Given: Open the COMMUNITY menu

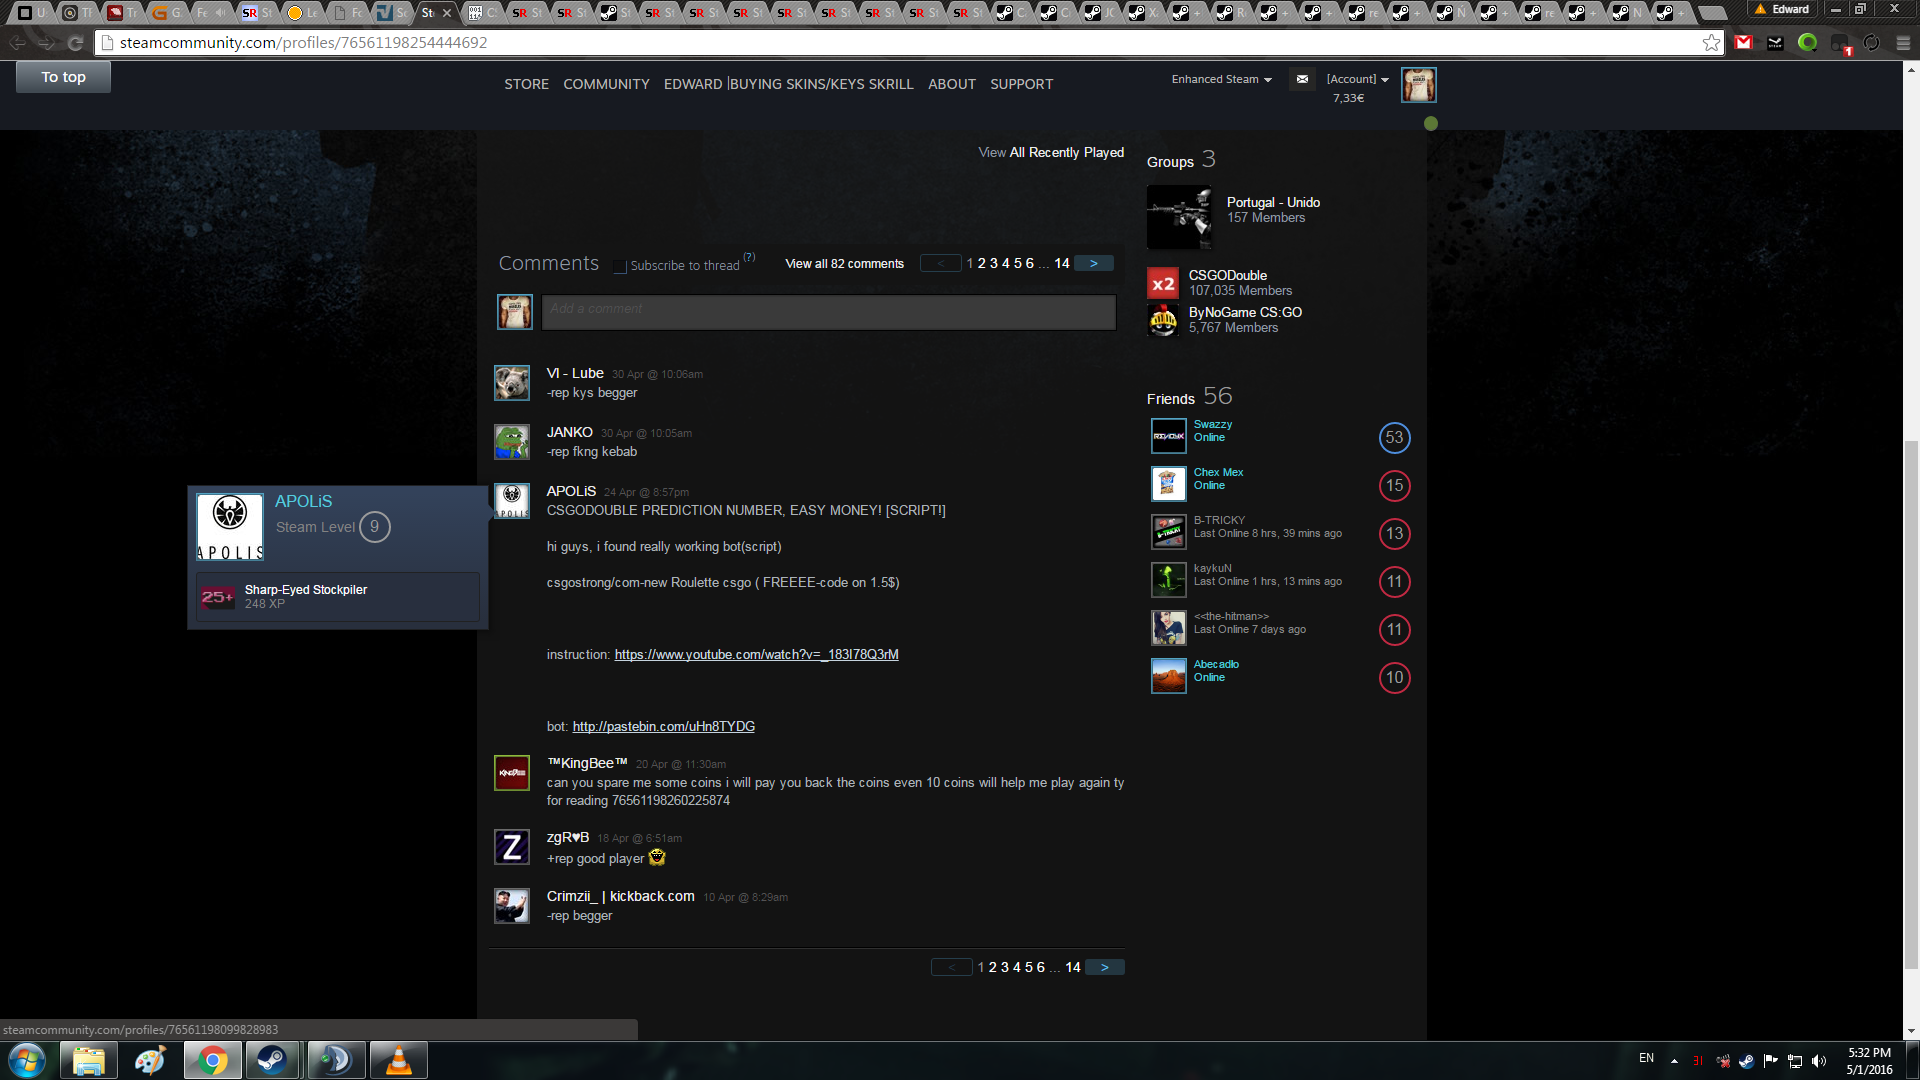Looking at the screenshot, I should point(606,84).
